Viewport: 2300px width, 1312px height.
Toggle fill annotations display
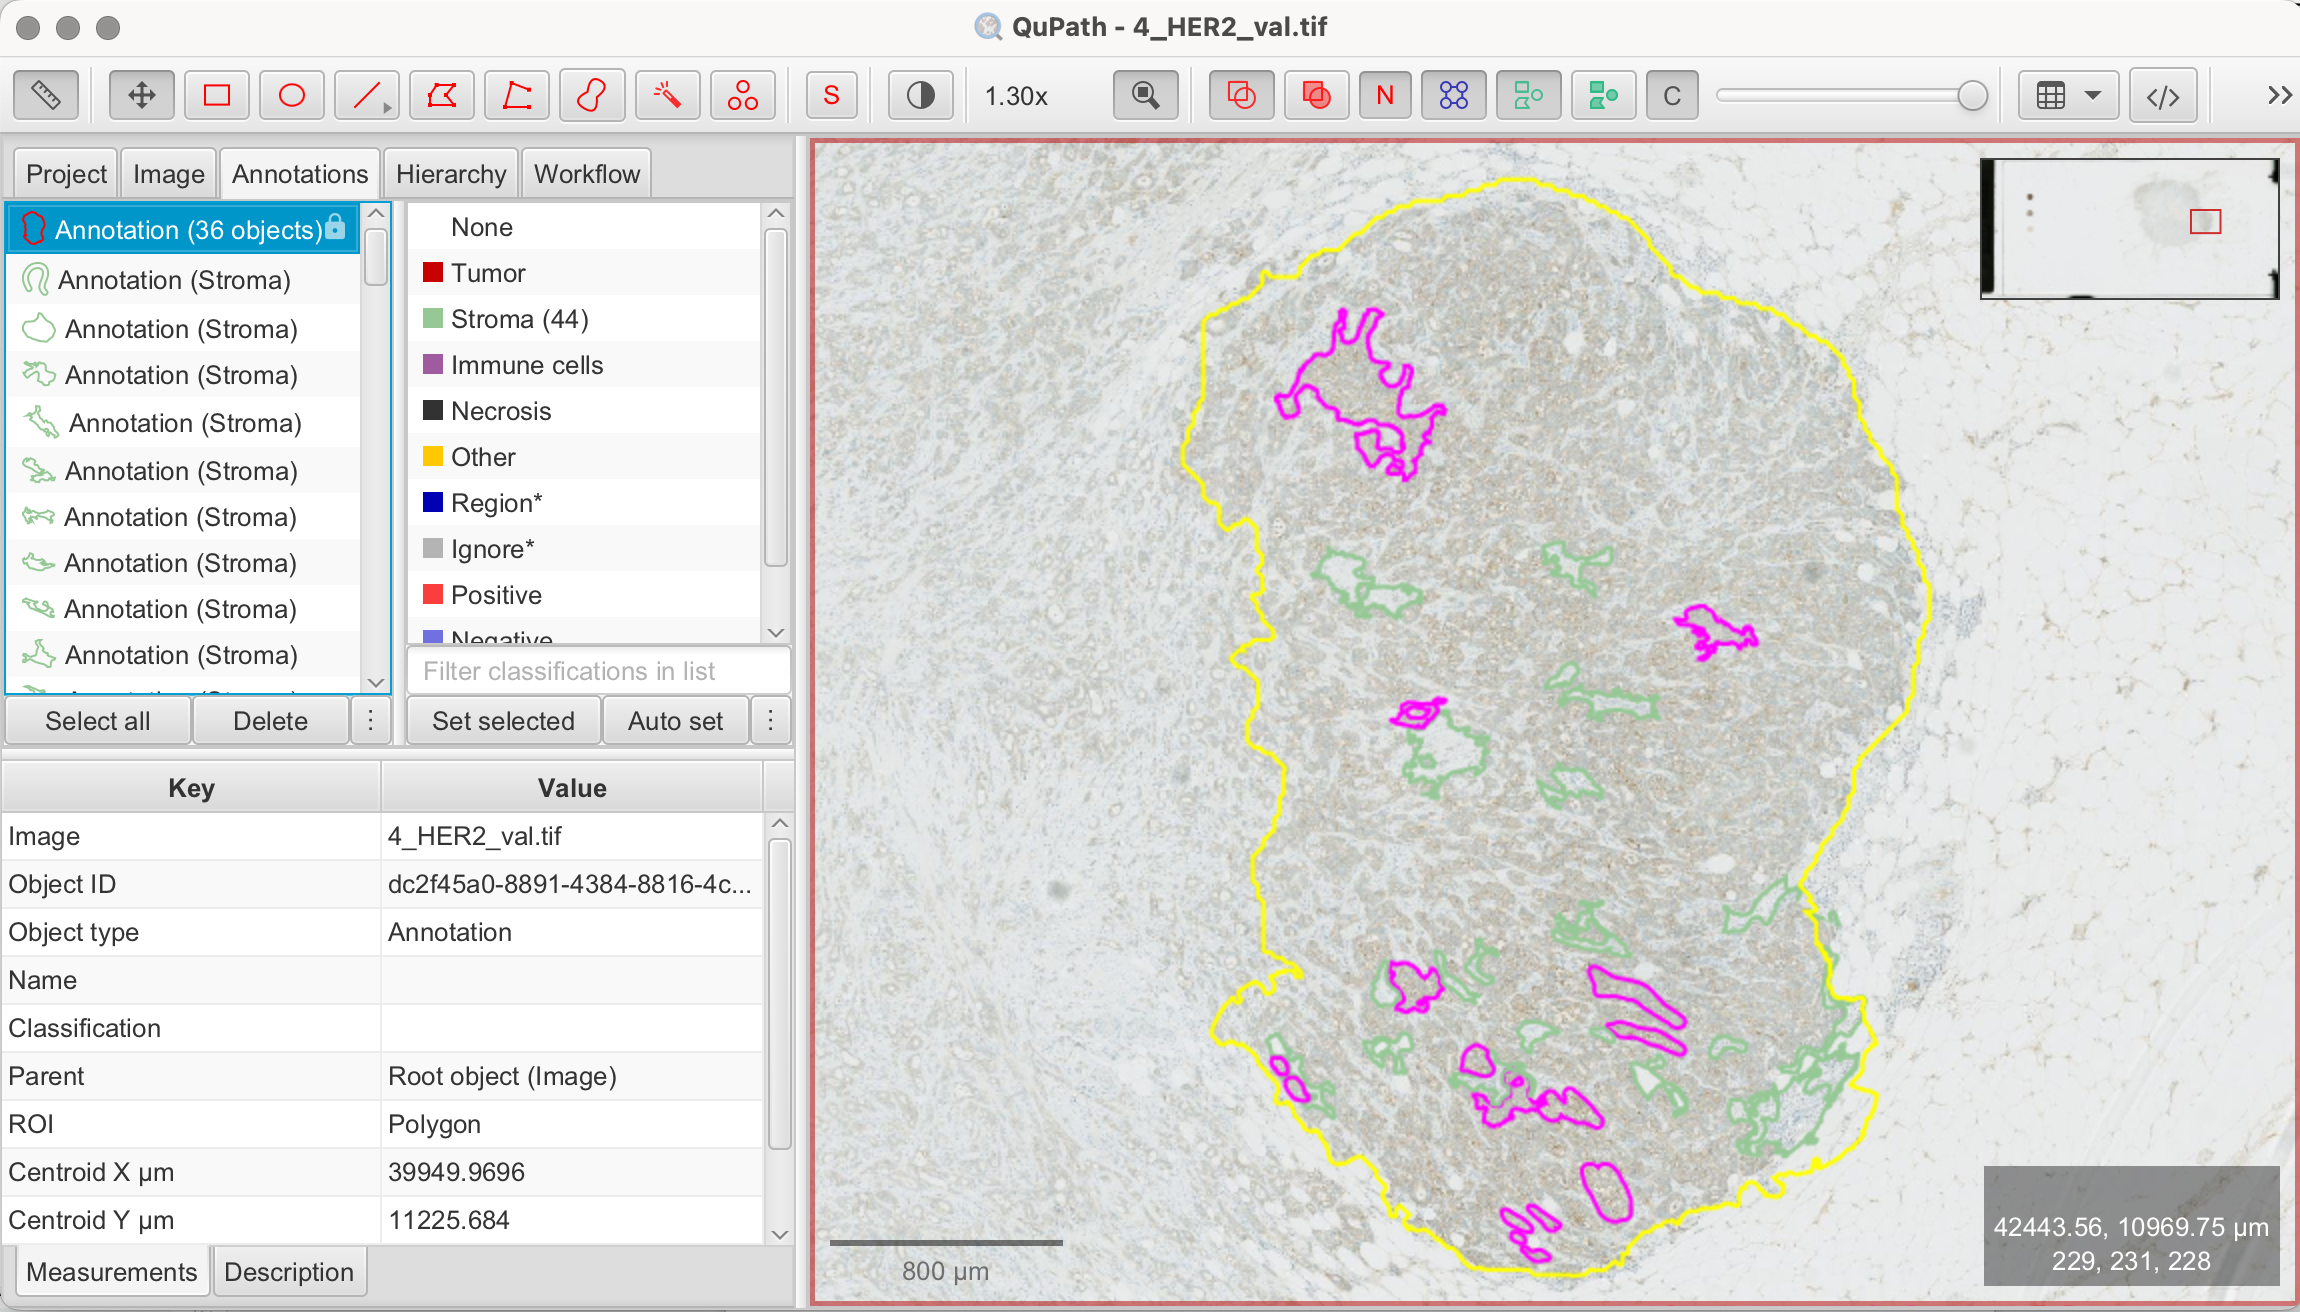pos(1316,96)
